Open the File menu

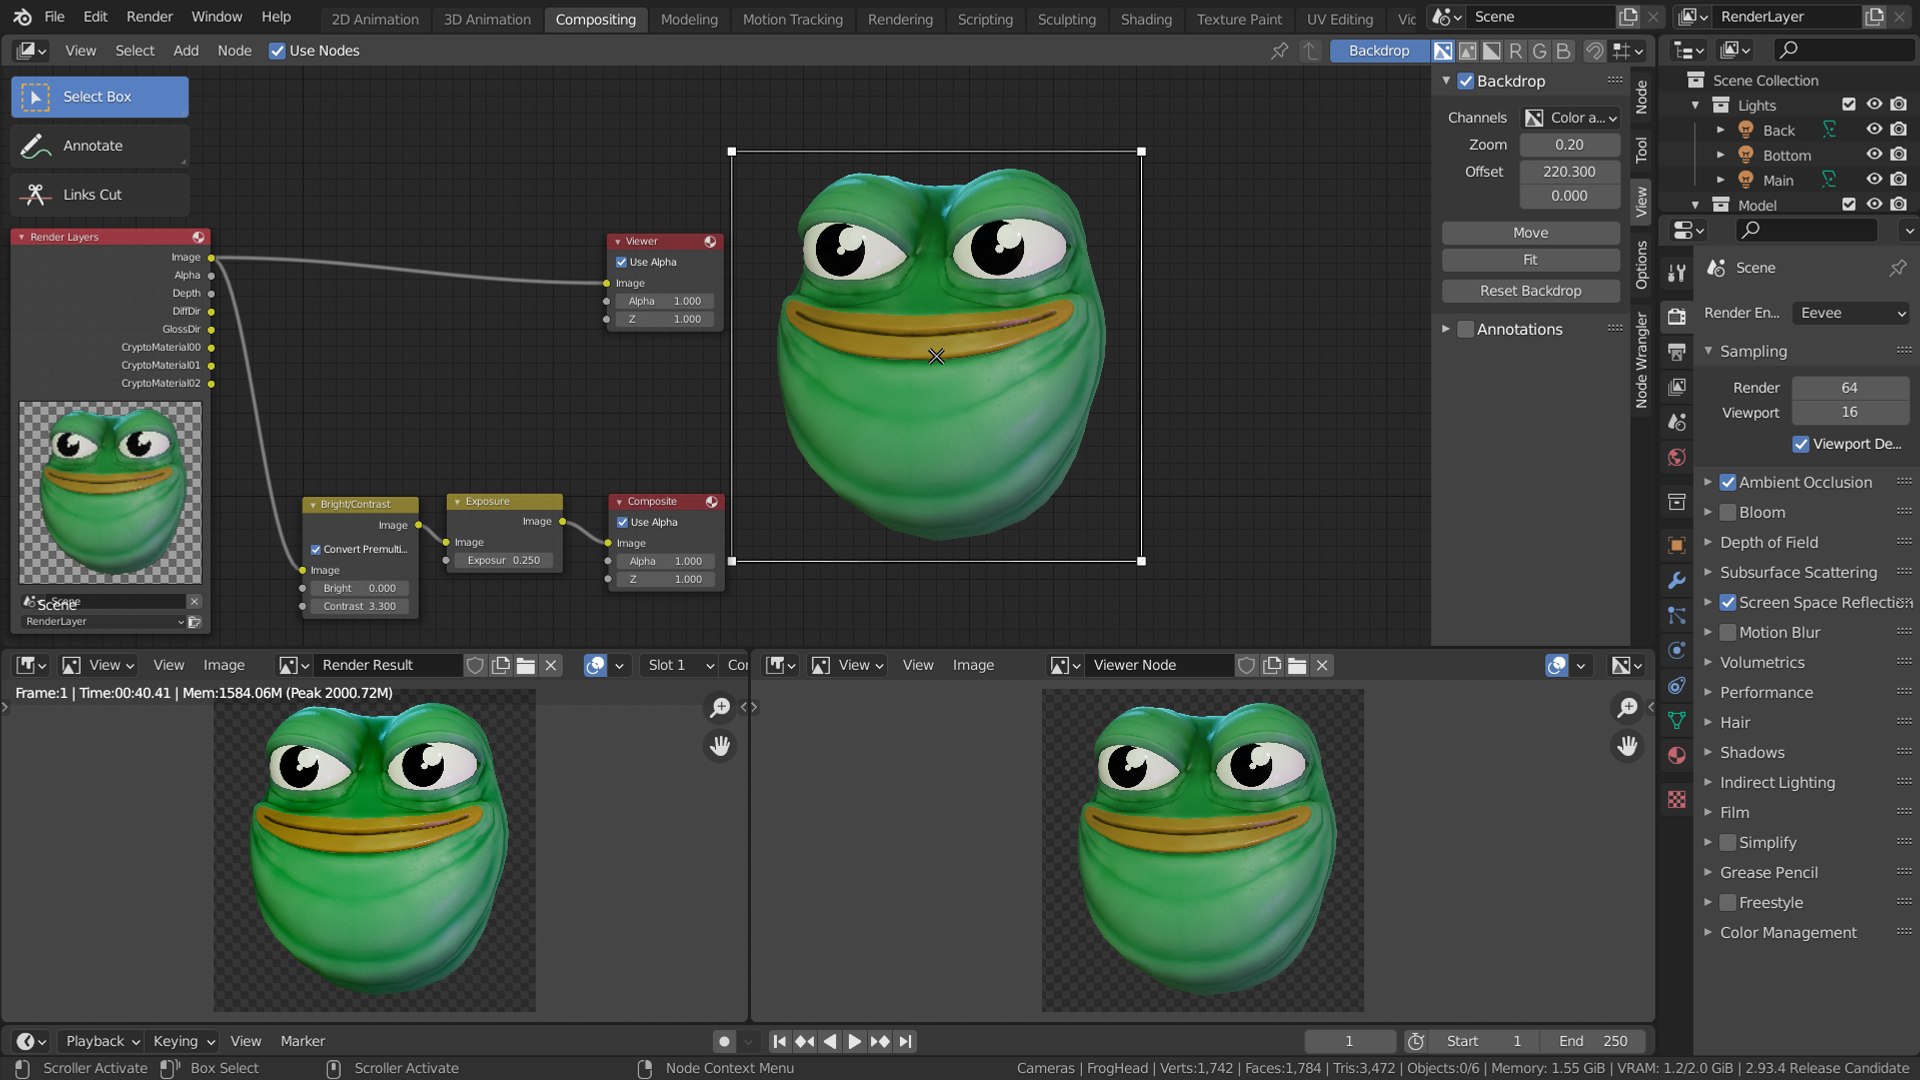tap(54, 17)
